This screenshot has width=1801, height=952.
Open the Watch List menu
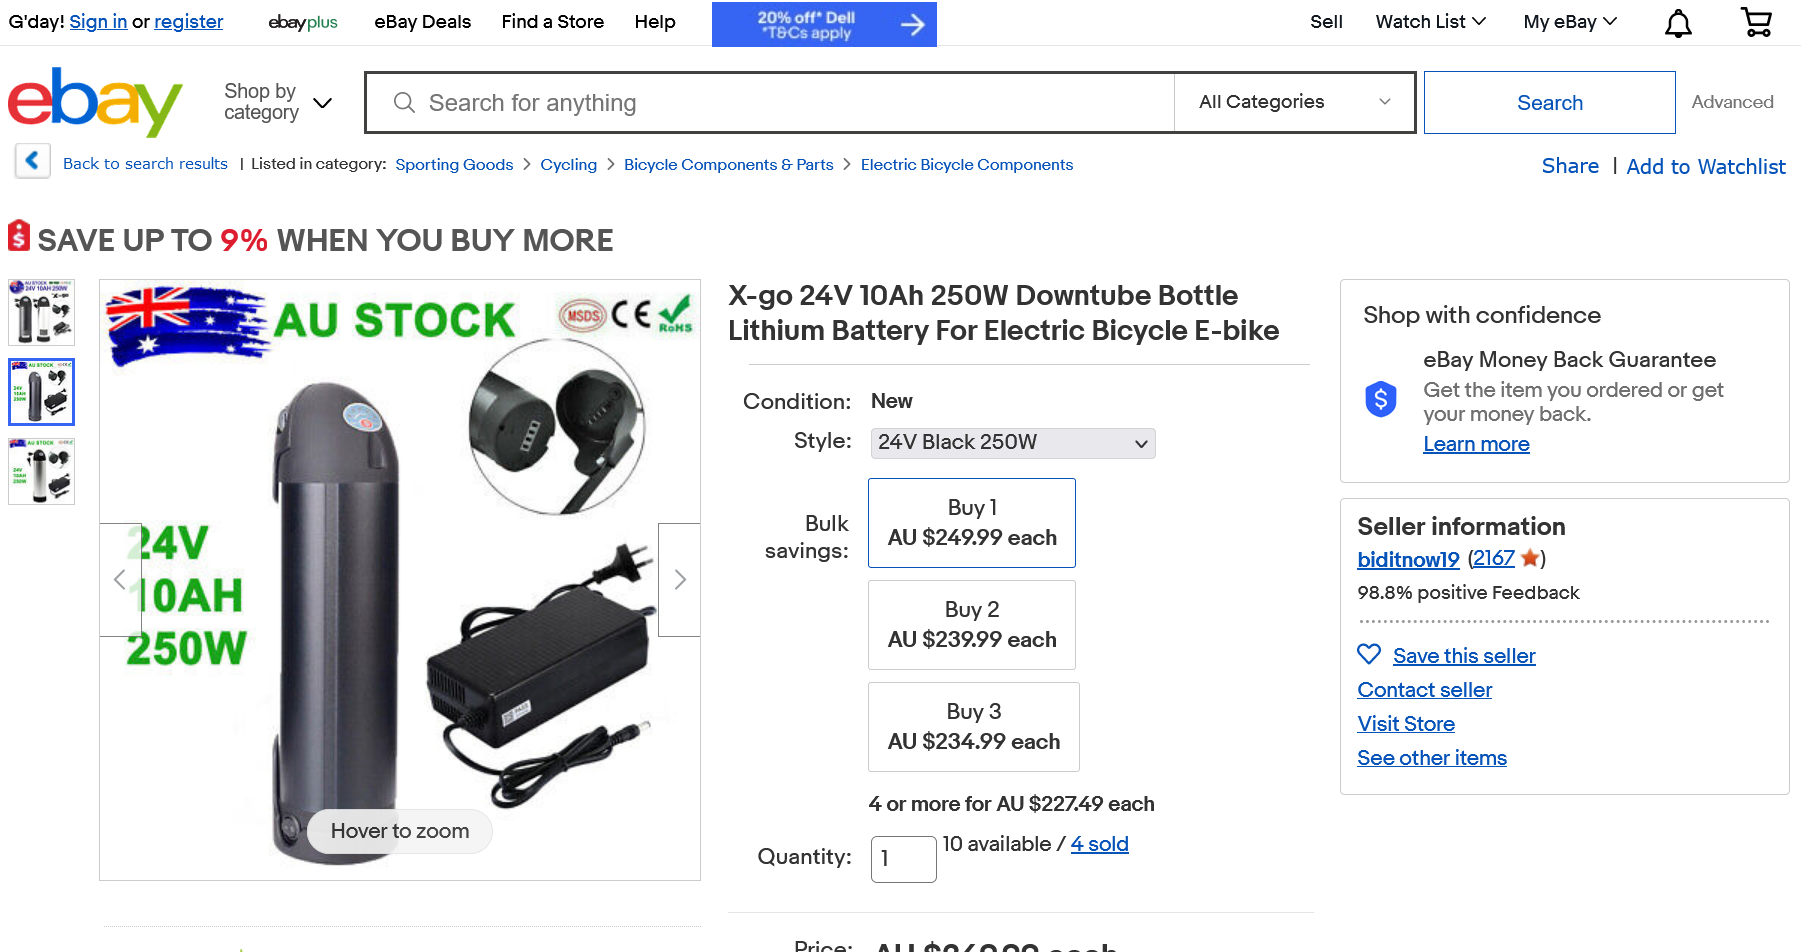(x=1430, y=22)
